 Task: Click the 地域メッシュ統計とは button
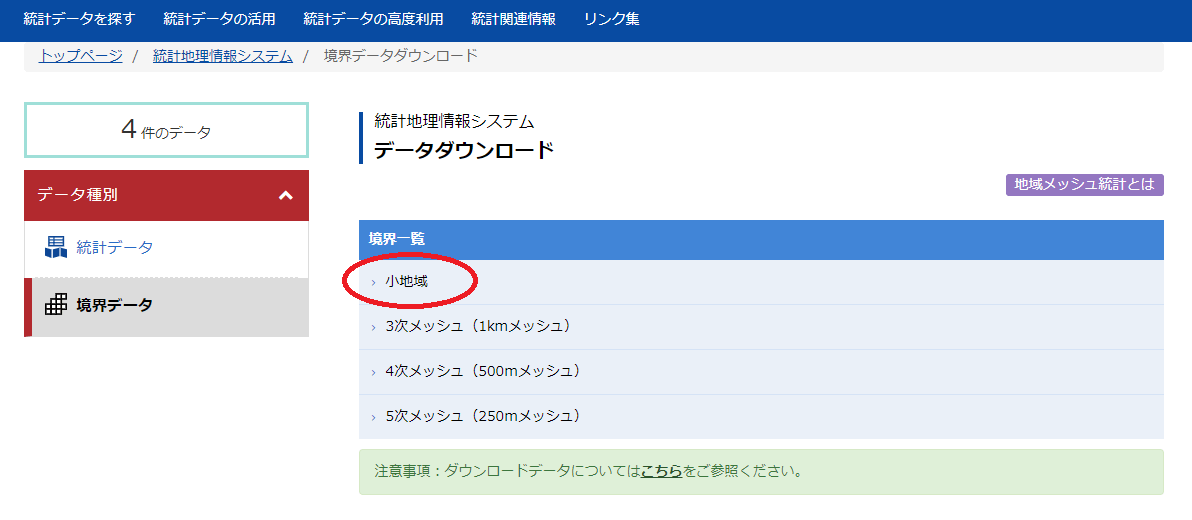point(1084,185)
